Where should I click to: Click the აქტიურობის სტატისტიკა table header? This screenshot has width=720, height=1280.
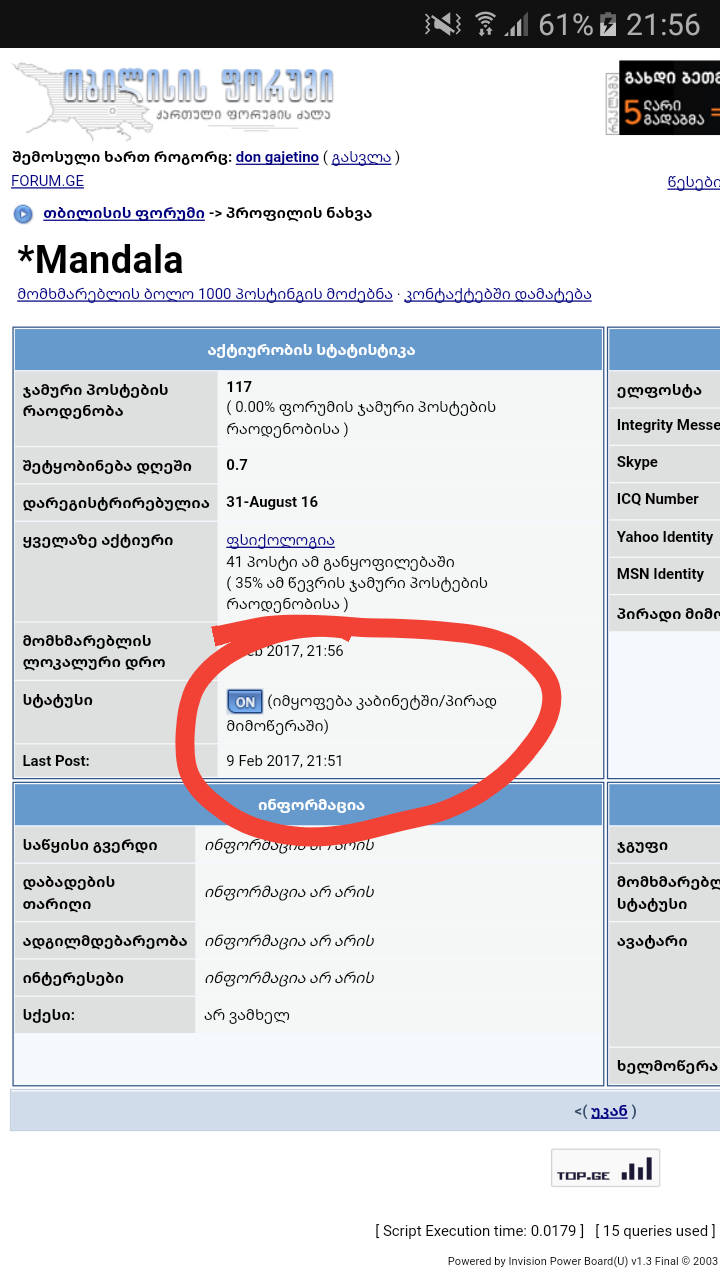pos(310,350)
